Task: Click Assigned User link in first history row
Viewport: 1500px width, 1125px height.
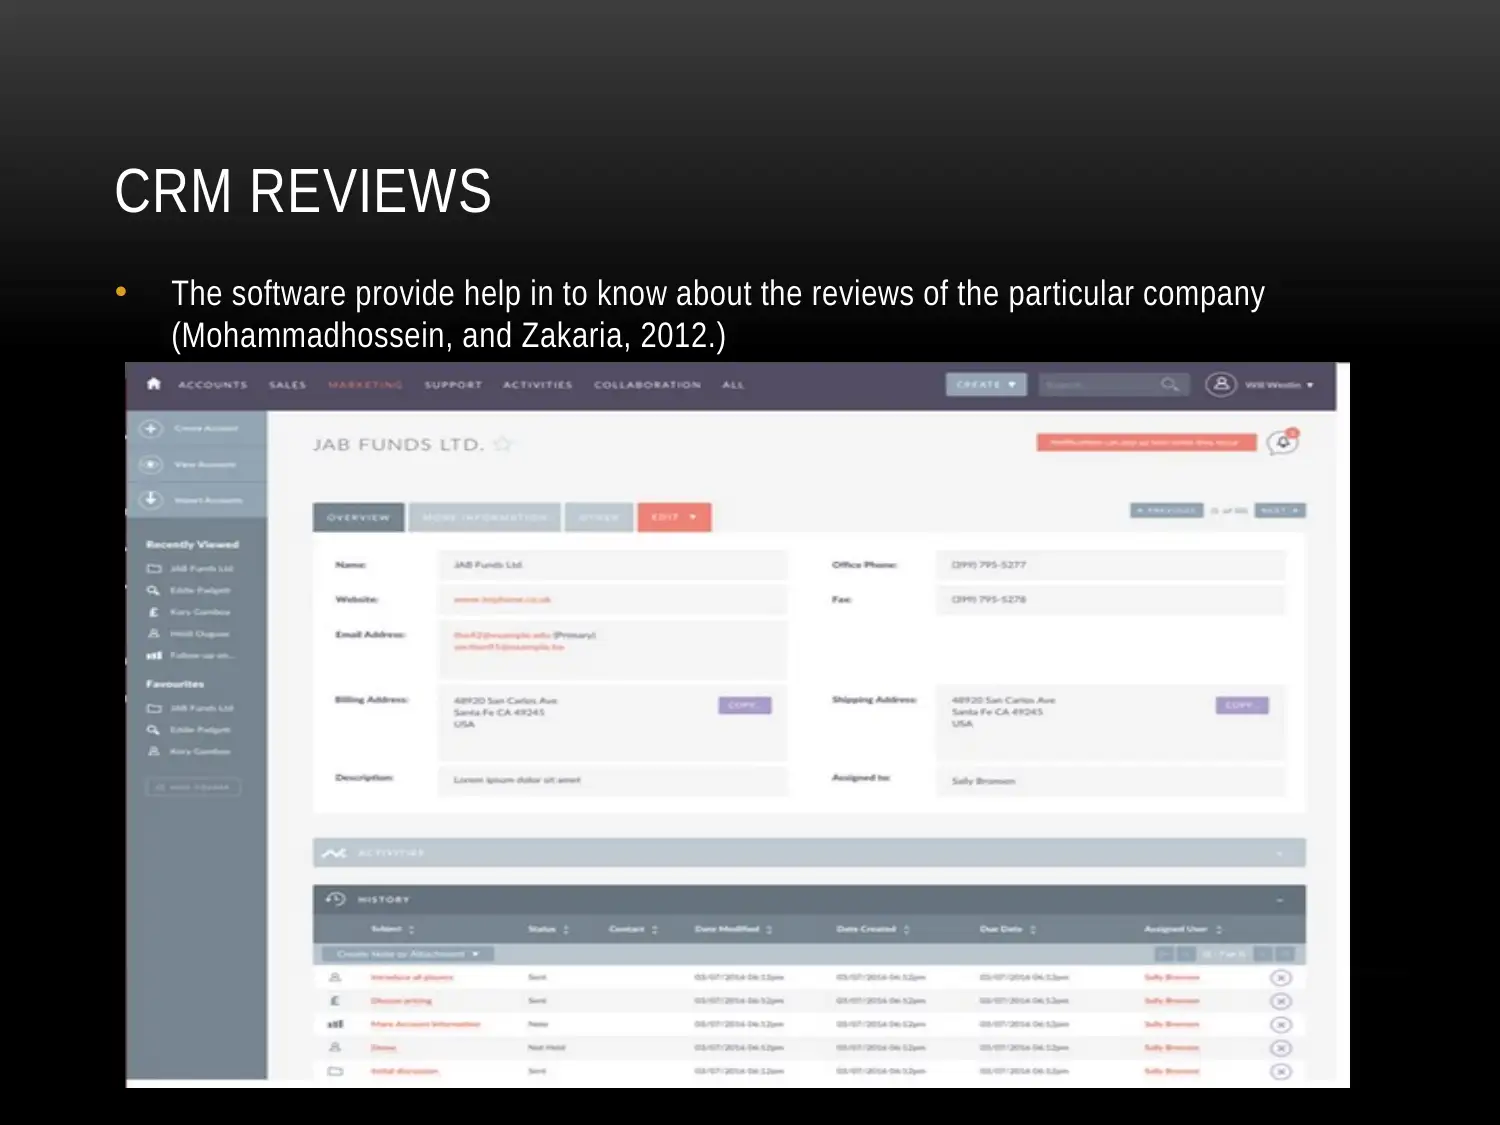Action: click(1172, 977)
